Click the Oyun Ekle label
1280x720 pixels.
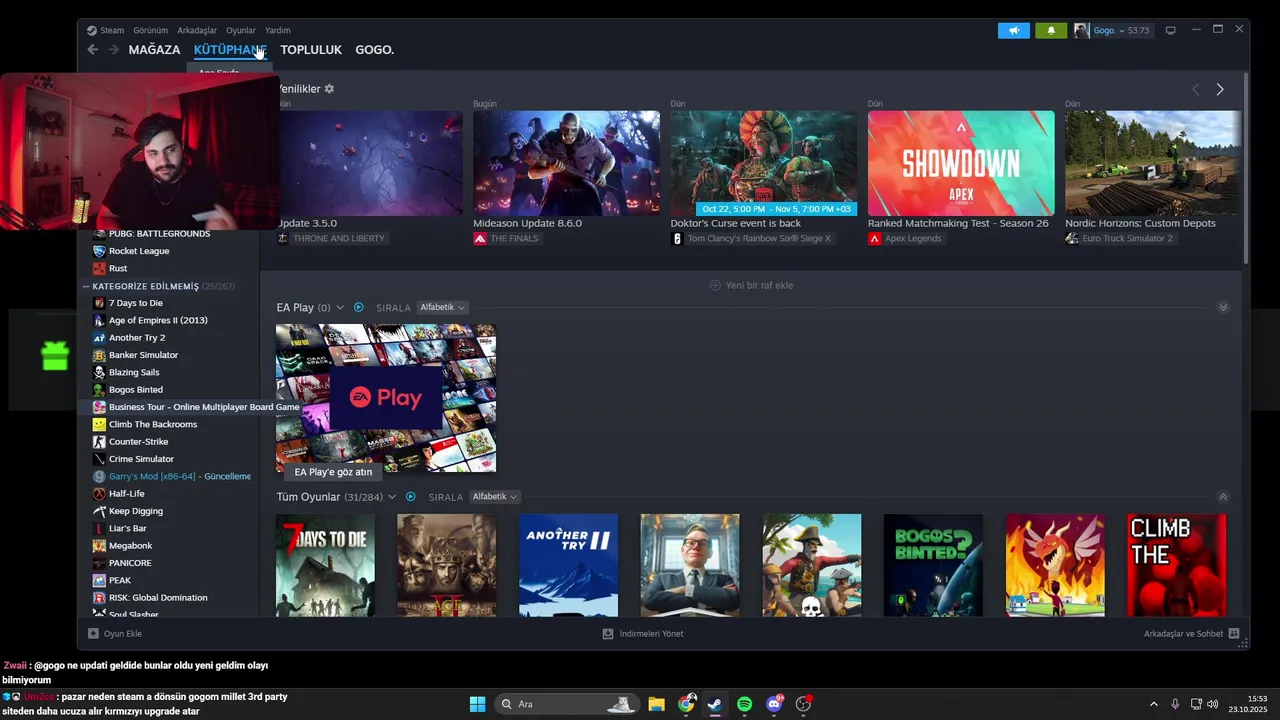pyautogui.click(x=123, y=634)
